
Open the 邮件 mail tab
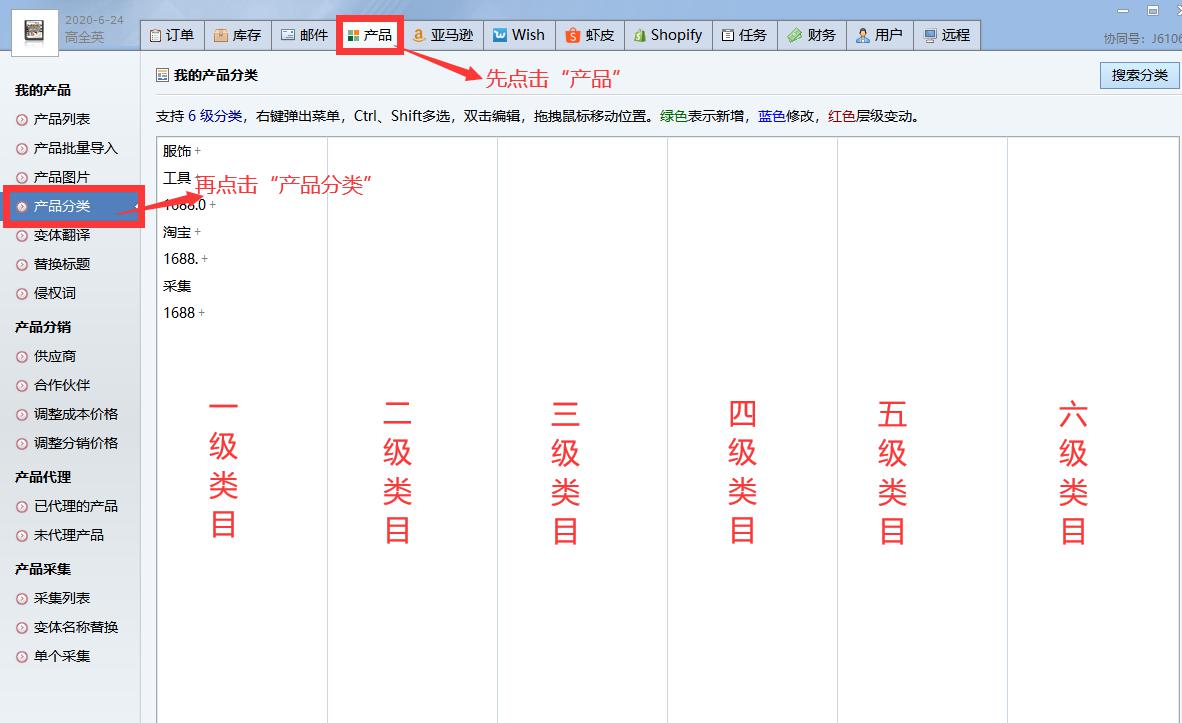(x=304, y=35)
